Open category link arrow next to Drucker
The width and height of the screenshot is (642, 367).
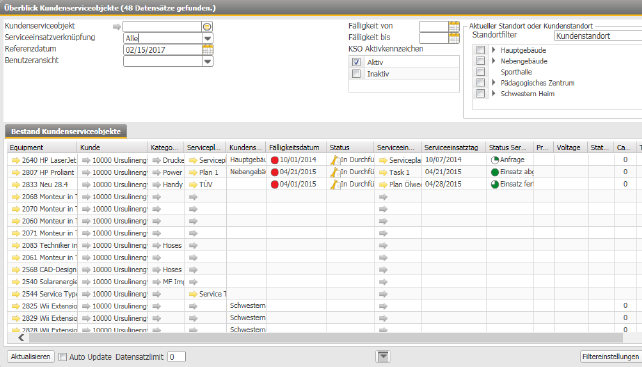(156, 160)
